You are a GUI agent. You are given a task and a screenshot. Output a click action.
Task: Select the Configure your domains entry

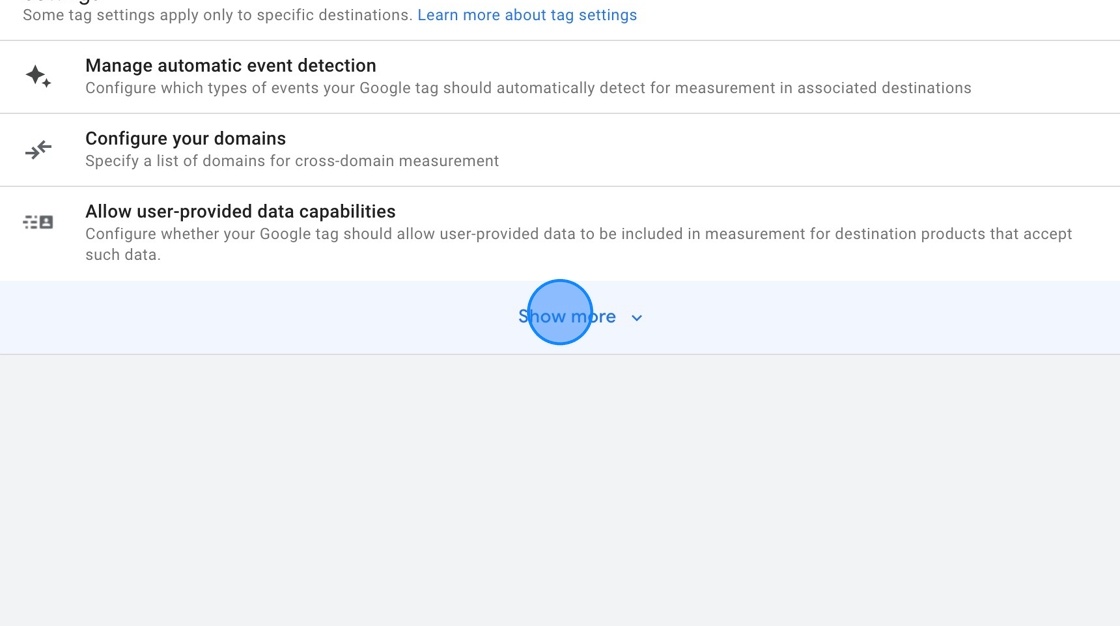click(x=186, y=138)
